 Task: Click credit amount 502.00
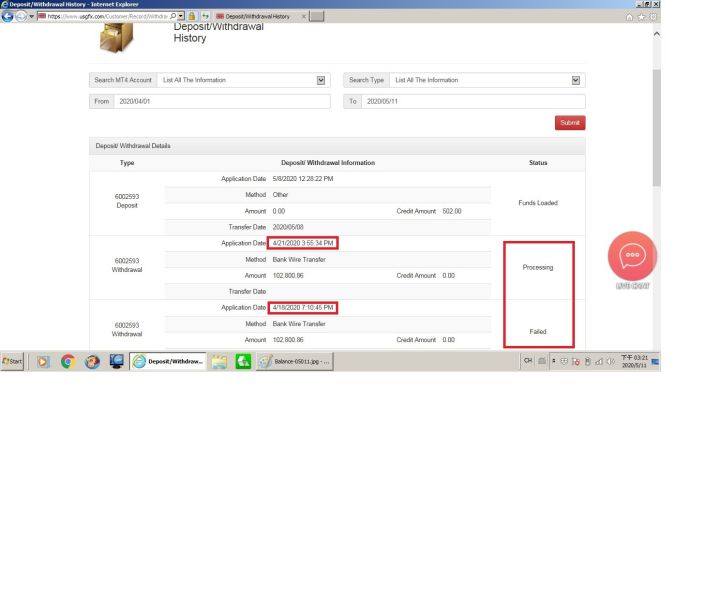[x=452, y=211]
